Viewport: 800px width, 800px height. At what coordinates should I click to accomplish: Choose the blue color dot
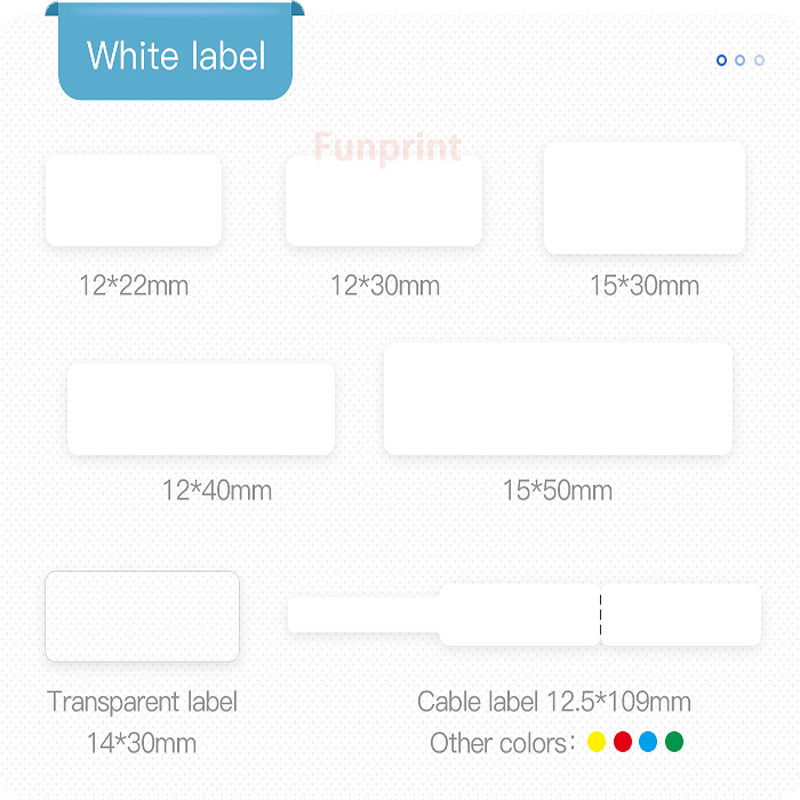click(648, 741)
